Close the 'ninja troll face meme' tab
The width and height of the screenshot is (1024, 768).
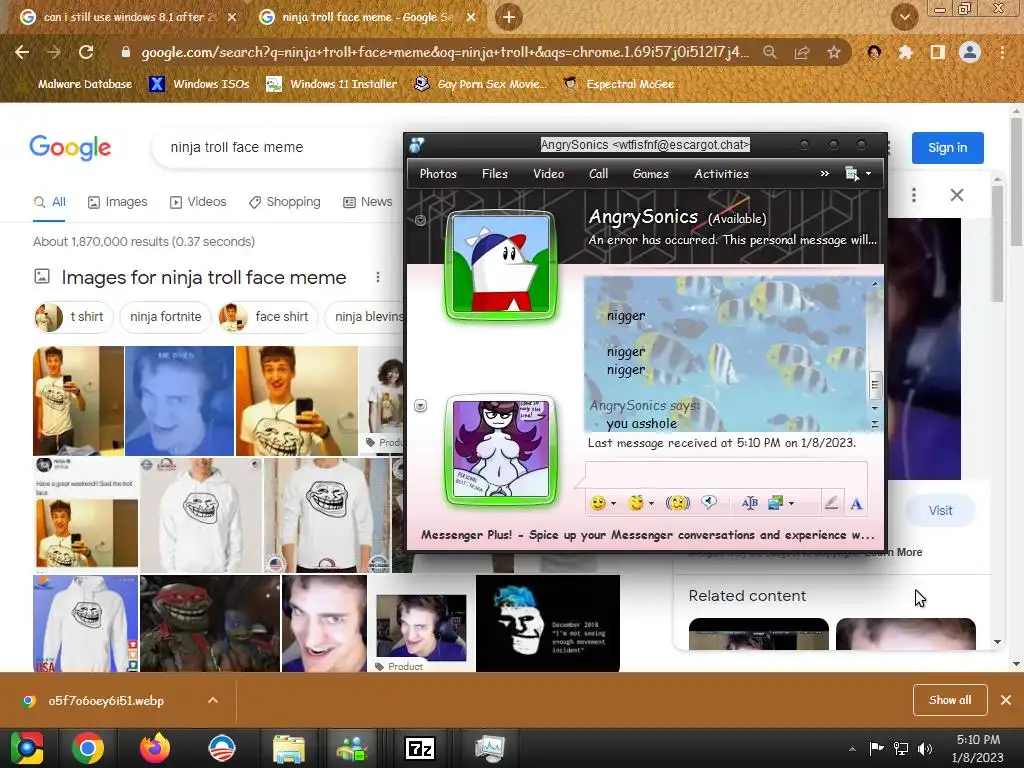[x=471, y=17]
